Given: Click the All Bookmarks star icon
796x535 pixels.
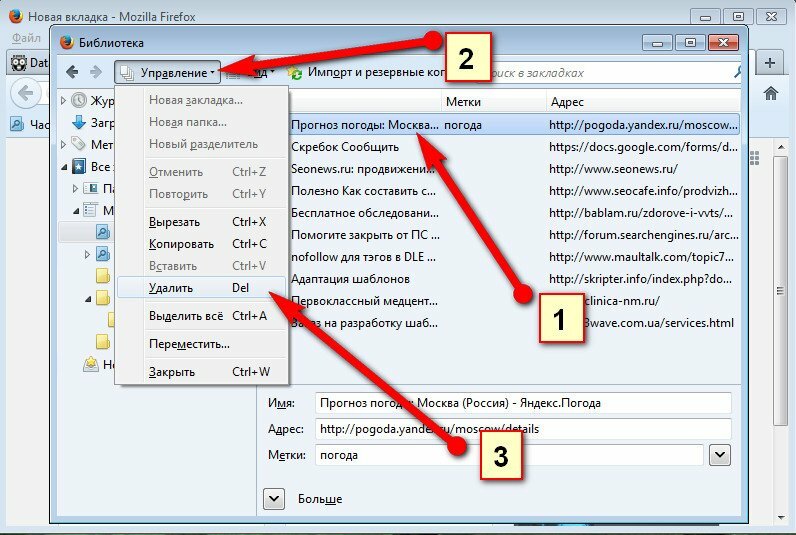Looking at the screenshot, I should coord(80,166).
